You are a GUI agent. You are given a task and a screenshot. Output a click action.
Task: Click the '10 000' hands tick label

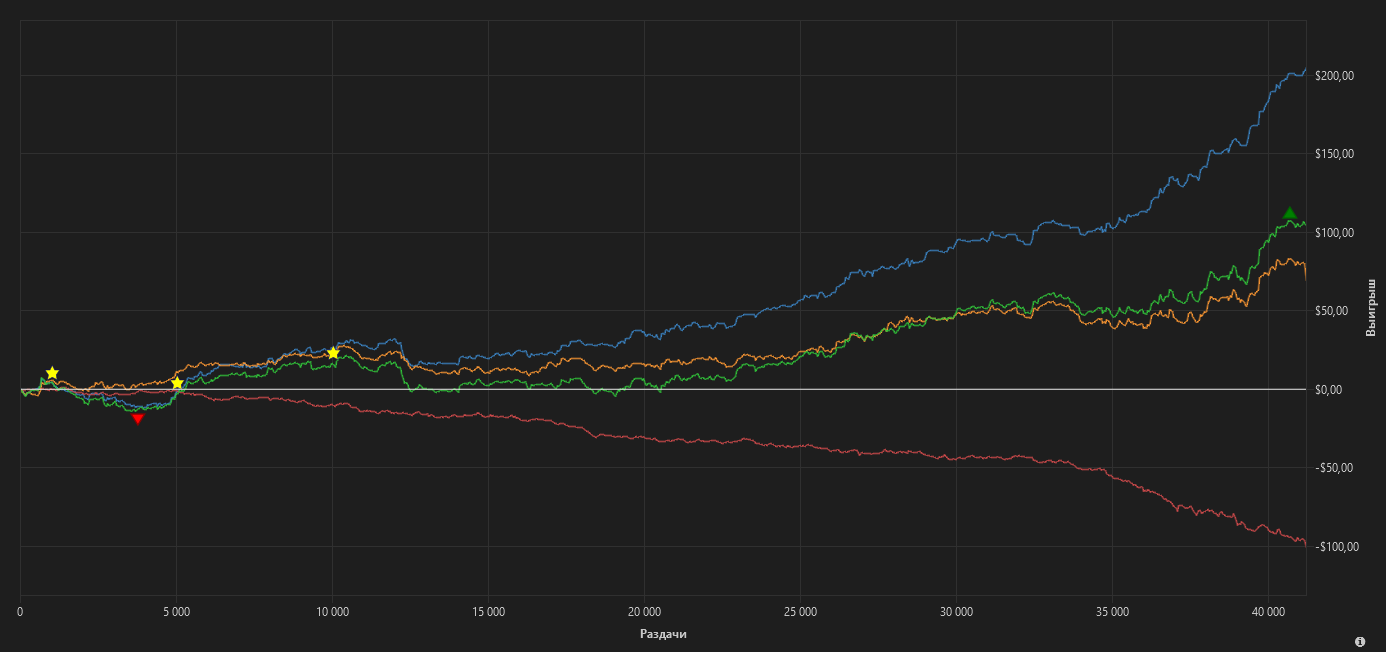[x=332, y=611]
